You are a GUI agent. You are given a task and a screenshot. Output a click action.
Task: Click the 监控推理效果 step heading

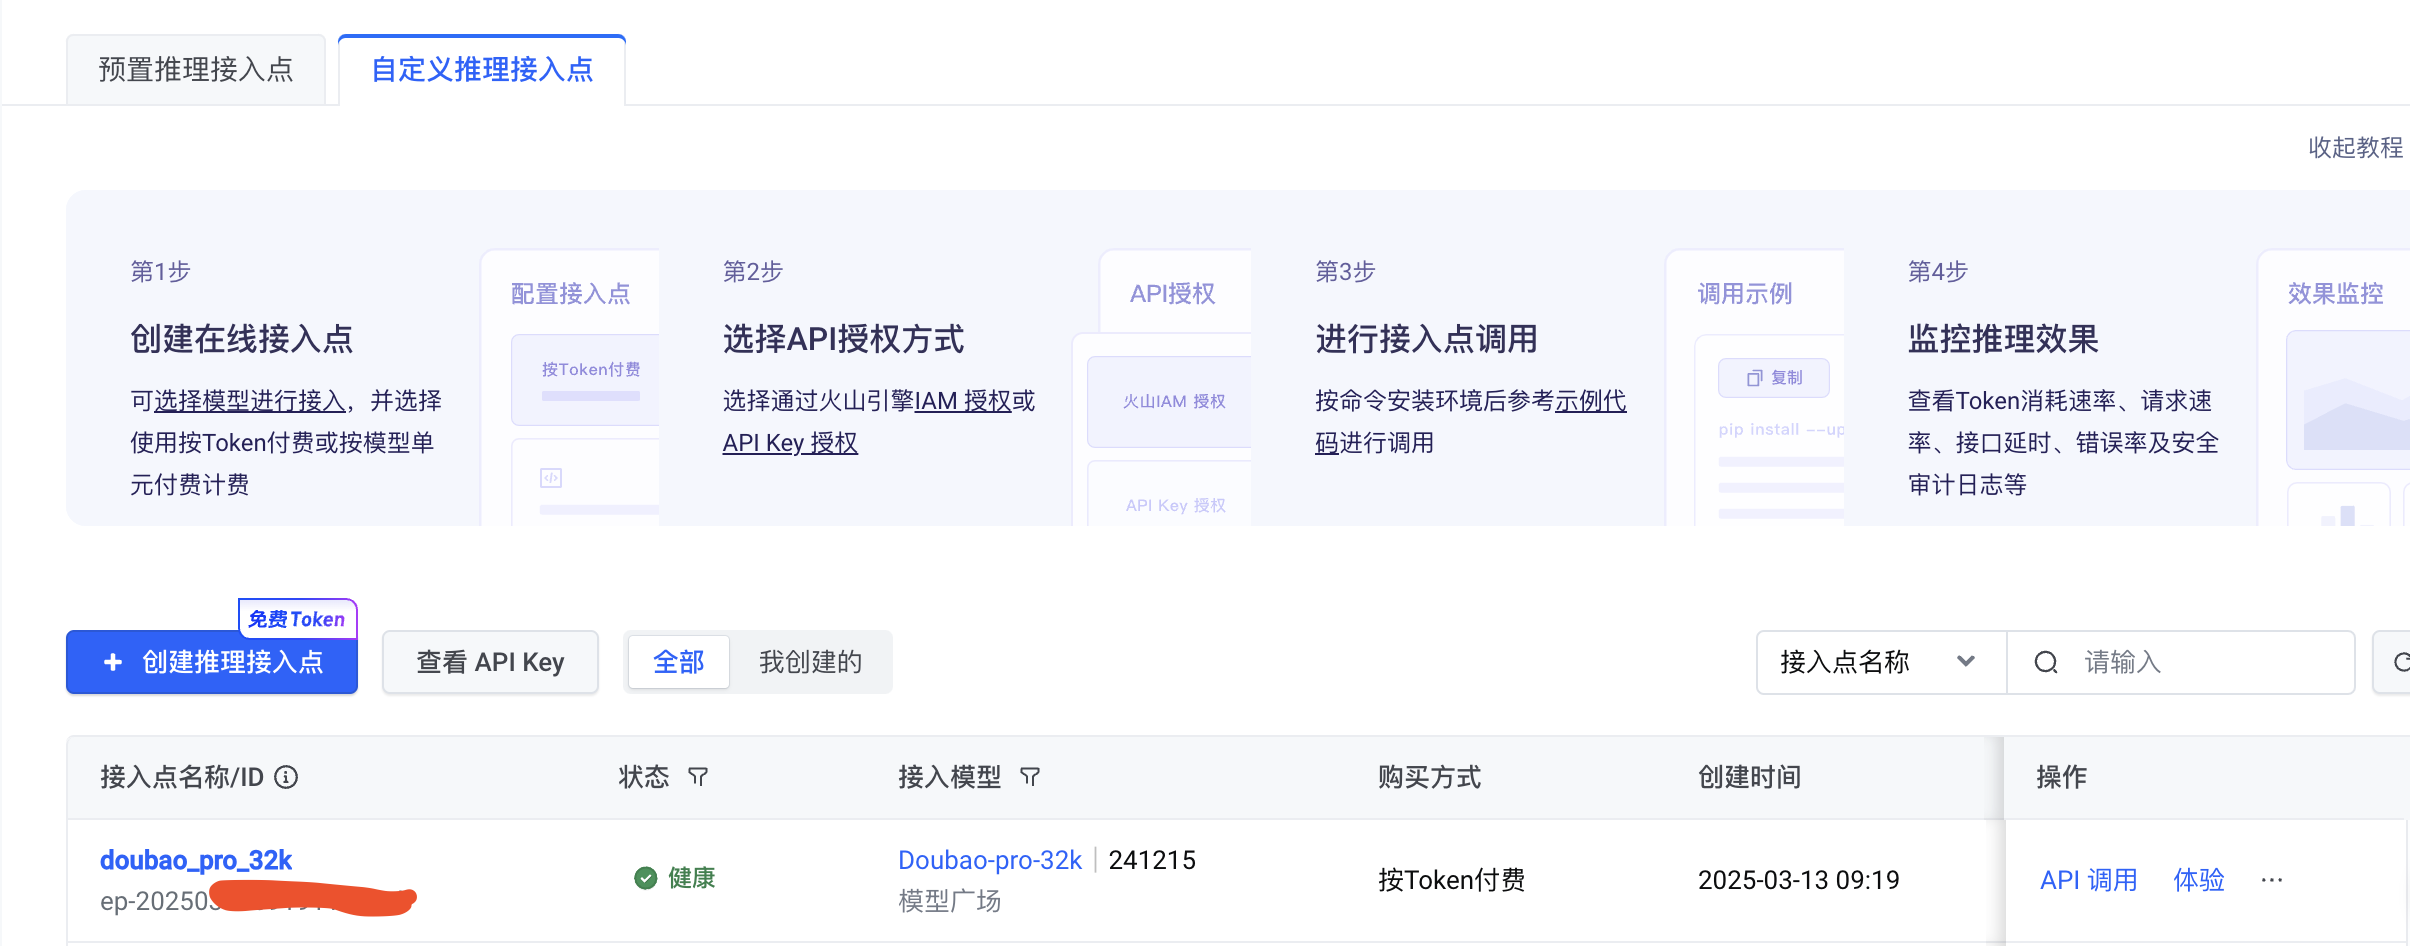2003,339
